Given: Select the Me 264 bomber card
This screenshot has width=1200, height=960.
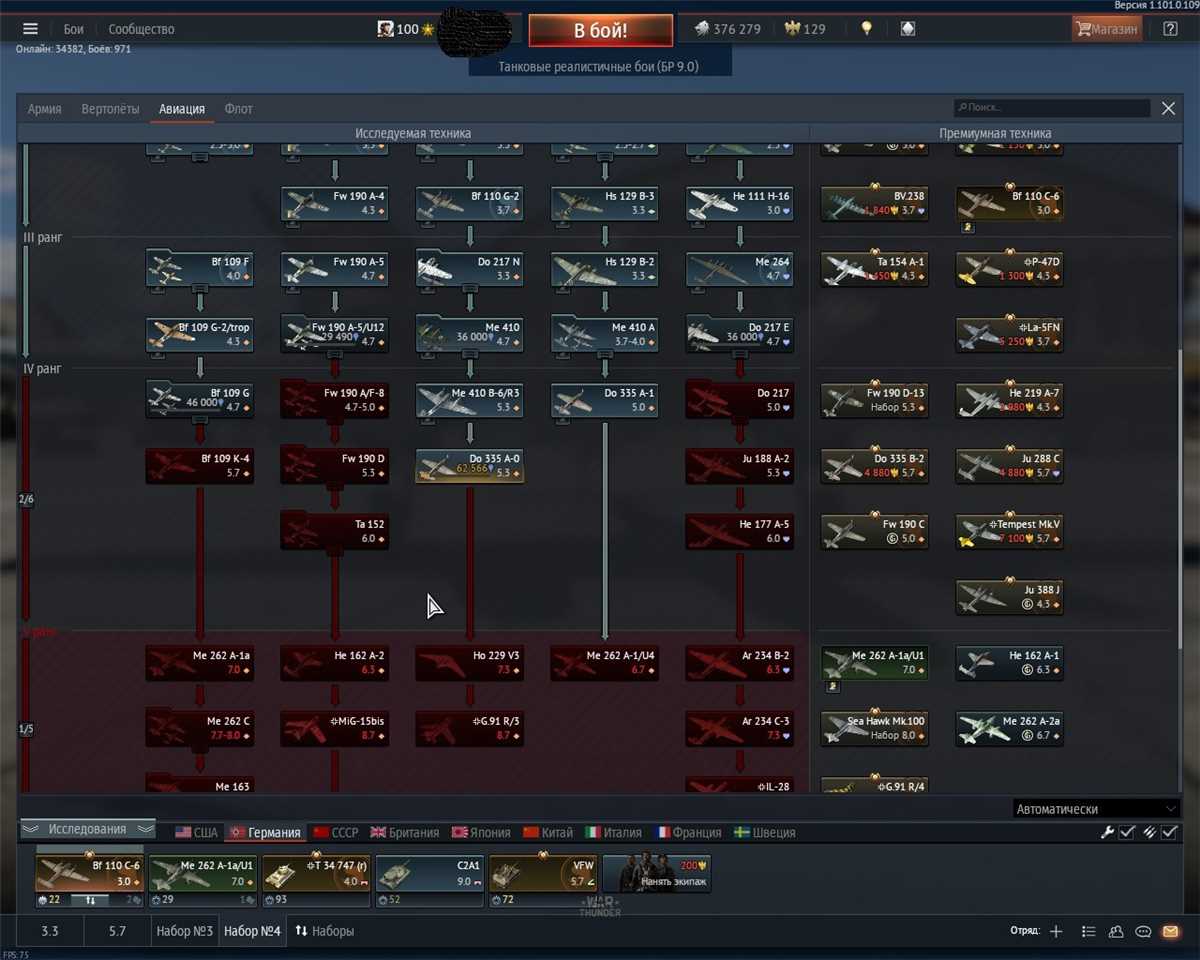Looking at the screenshot, I should (x=740, y=269).
